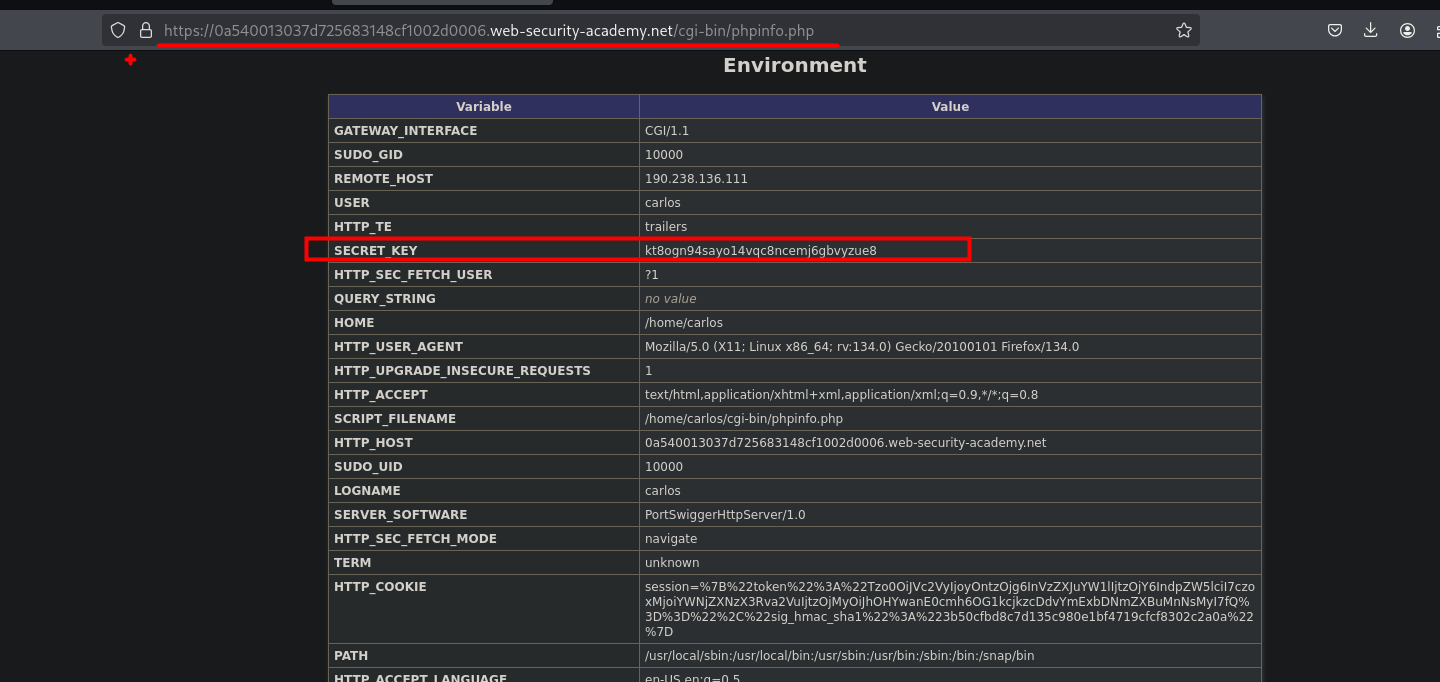Click the Environment section heading
Image resolution: width=1440 pixels, height=682 pixels.
794,65
